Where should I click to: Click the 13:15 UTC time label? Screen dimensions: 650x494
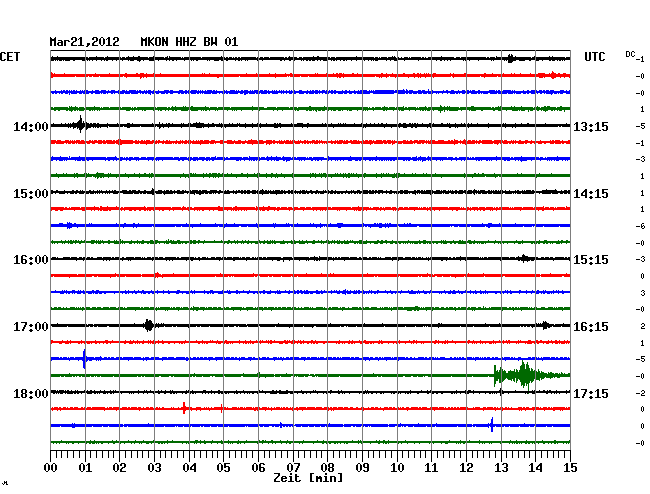(591, 126)
